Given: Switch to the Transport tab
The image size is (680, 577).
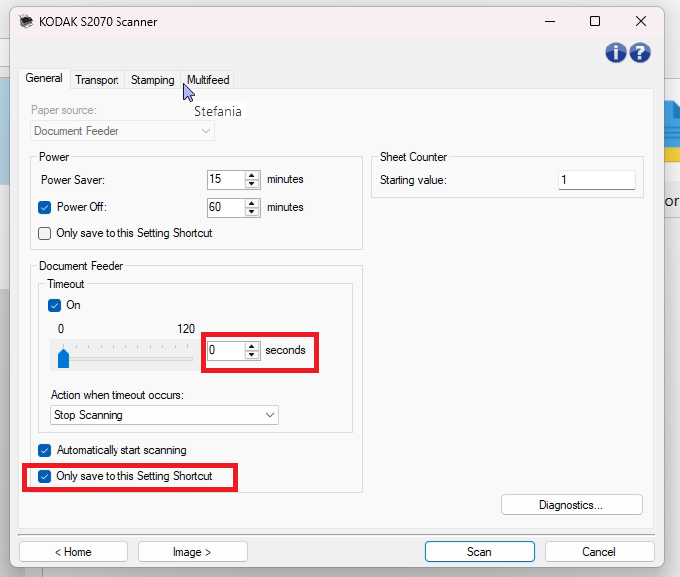Looking at the screenshot, I should (97, 80).
